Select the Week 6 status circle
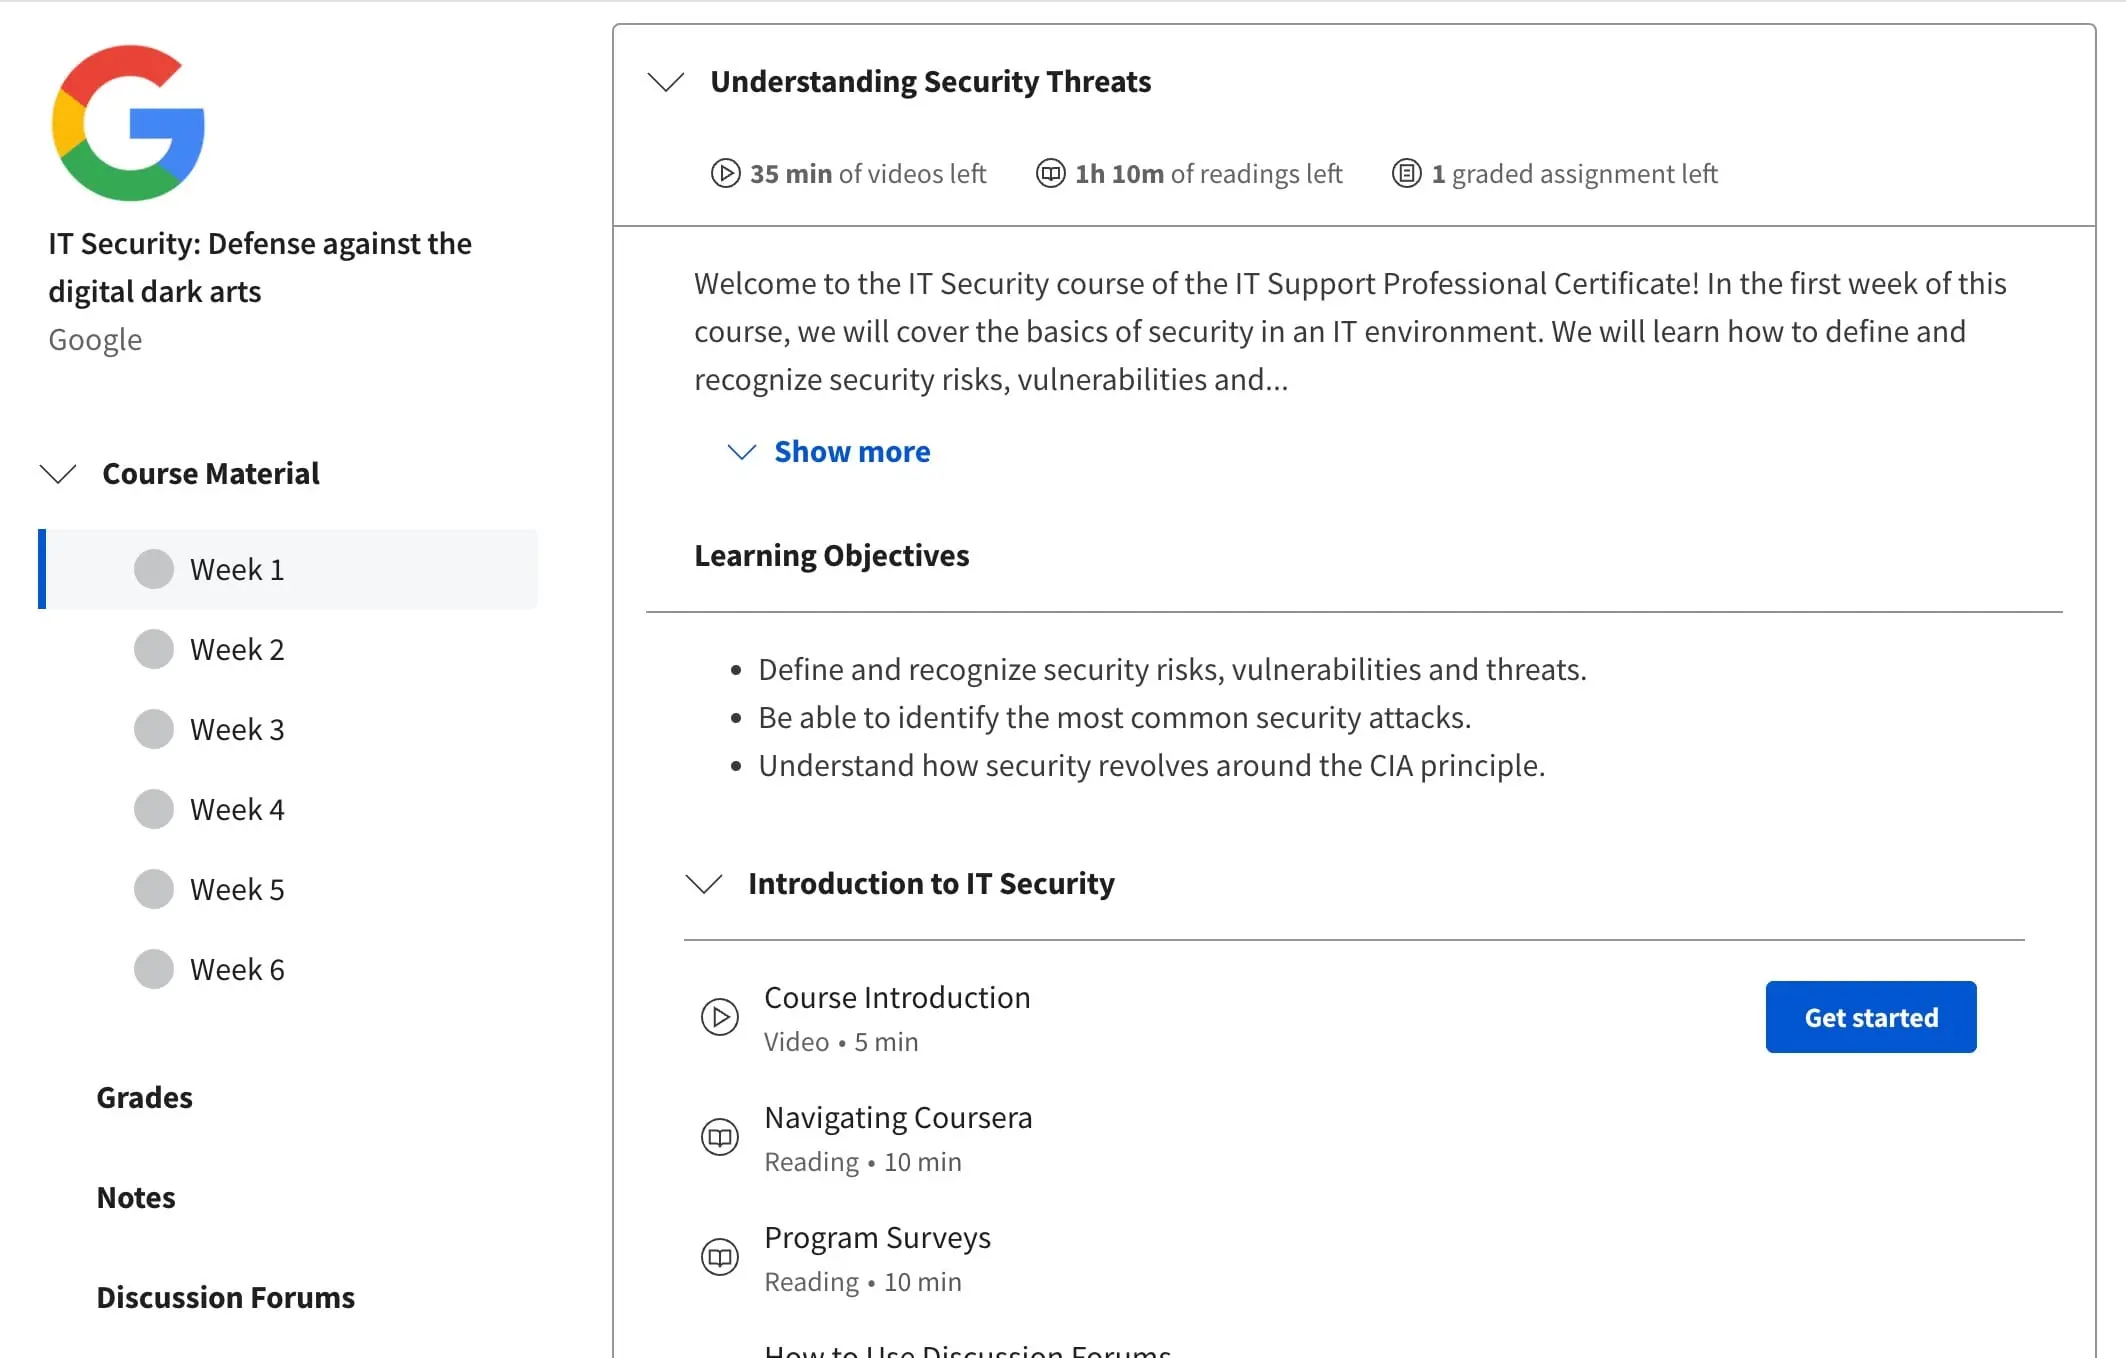The width and height of the screenshot is (2126, 1358). pos(154,969)
